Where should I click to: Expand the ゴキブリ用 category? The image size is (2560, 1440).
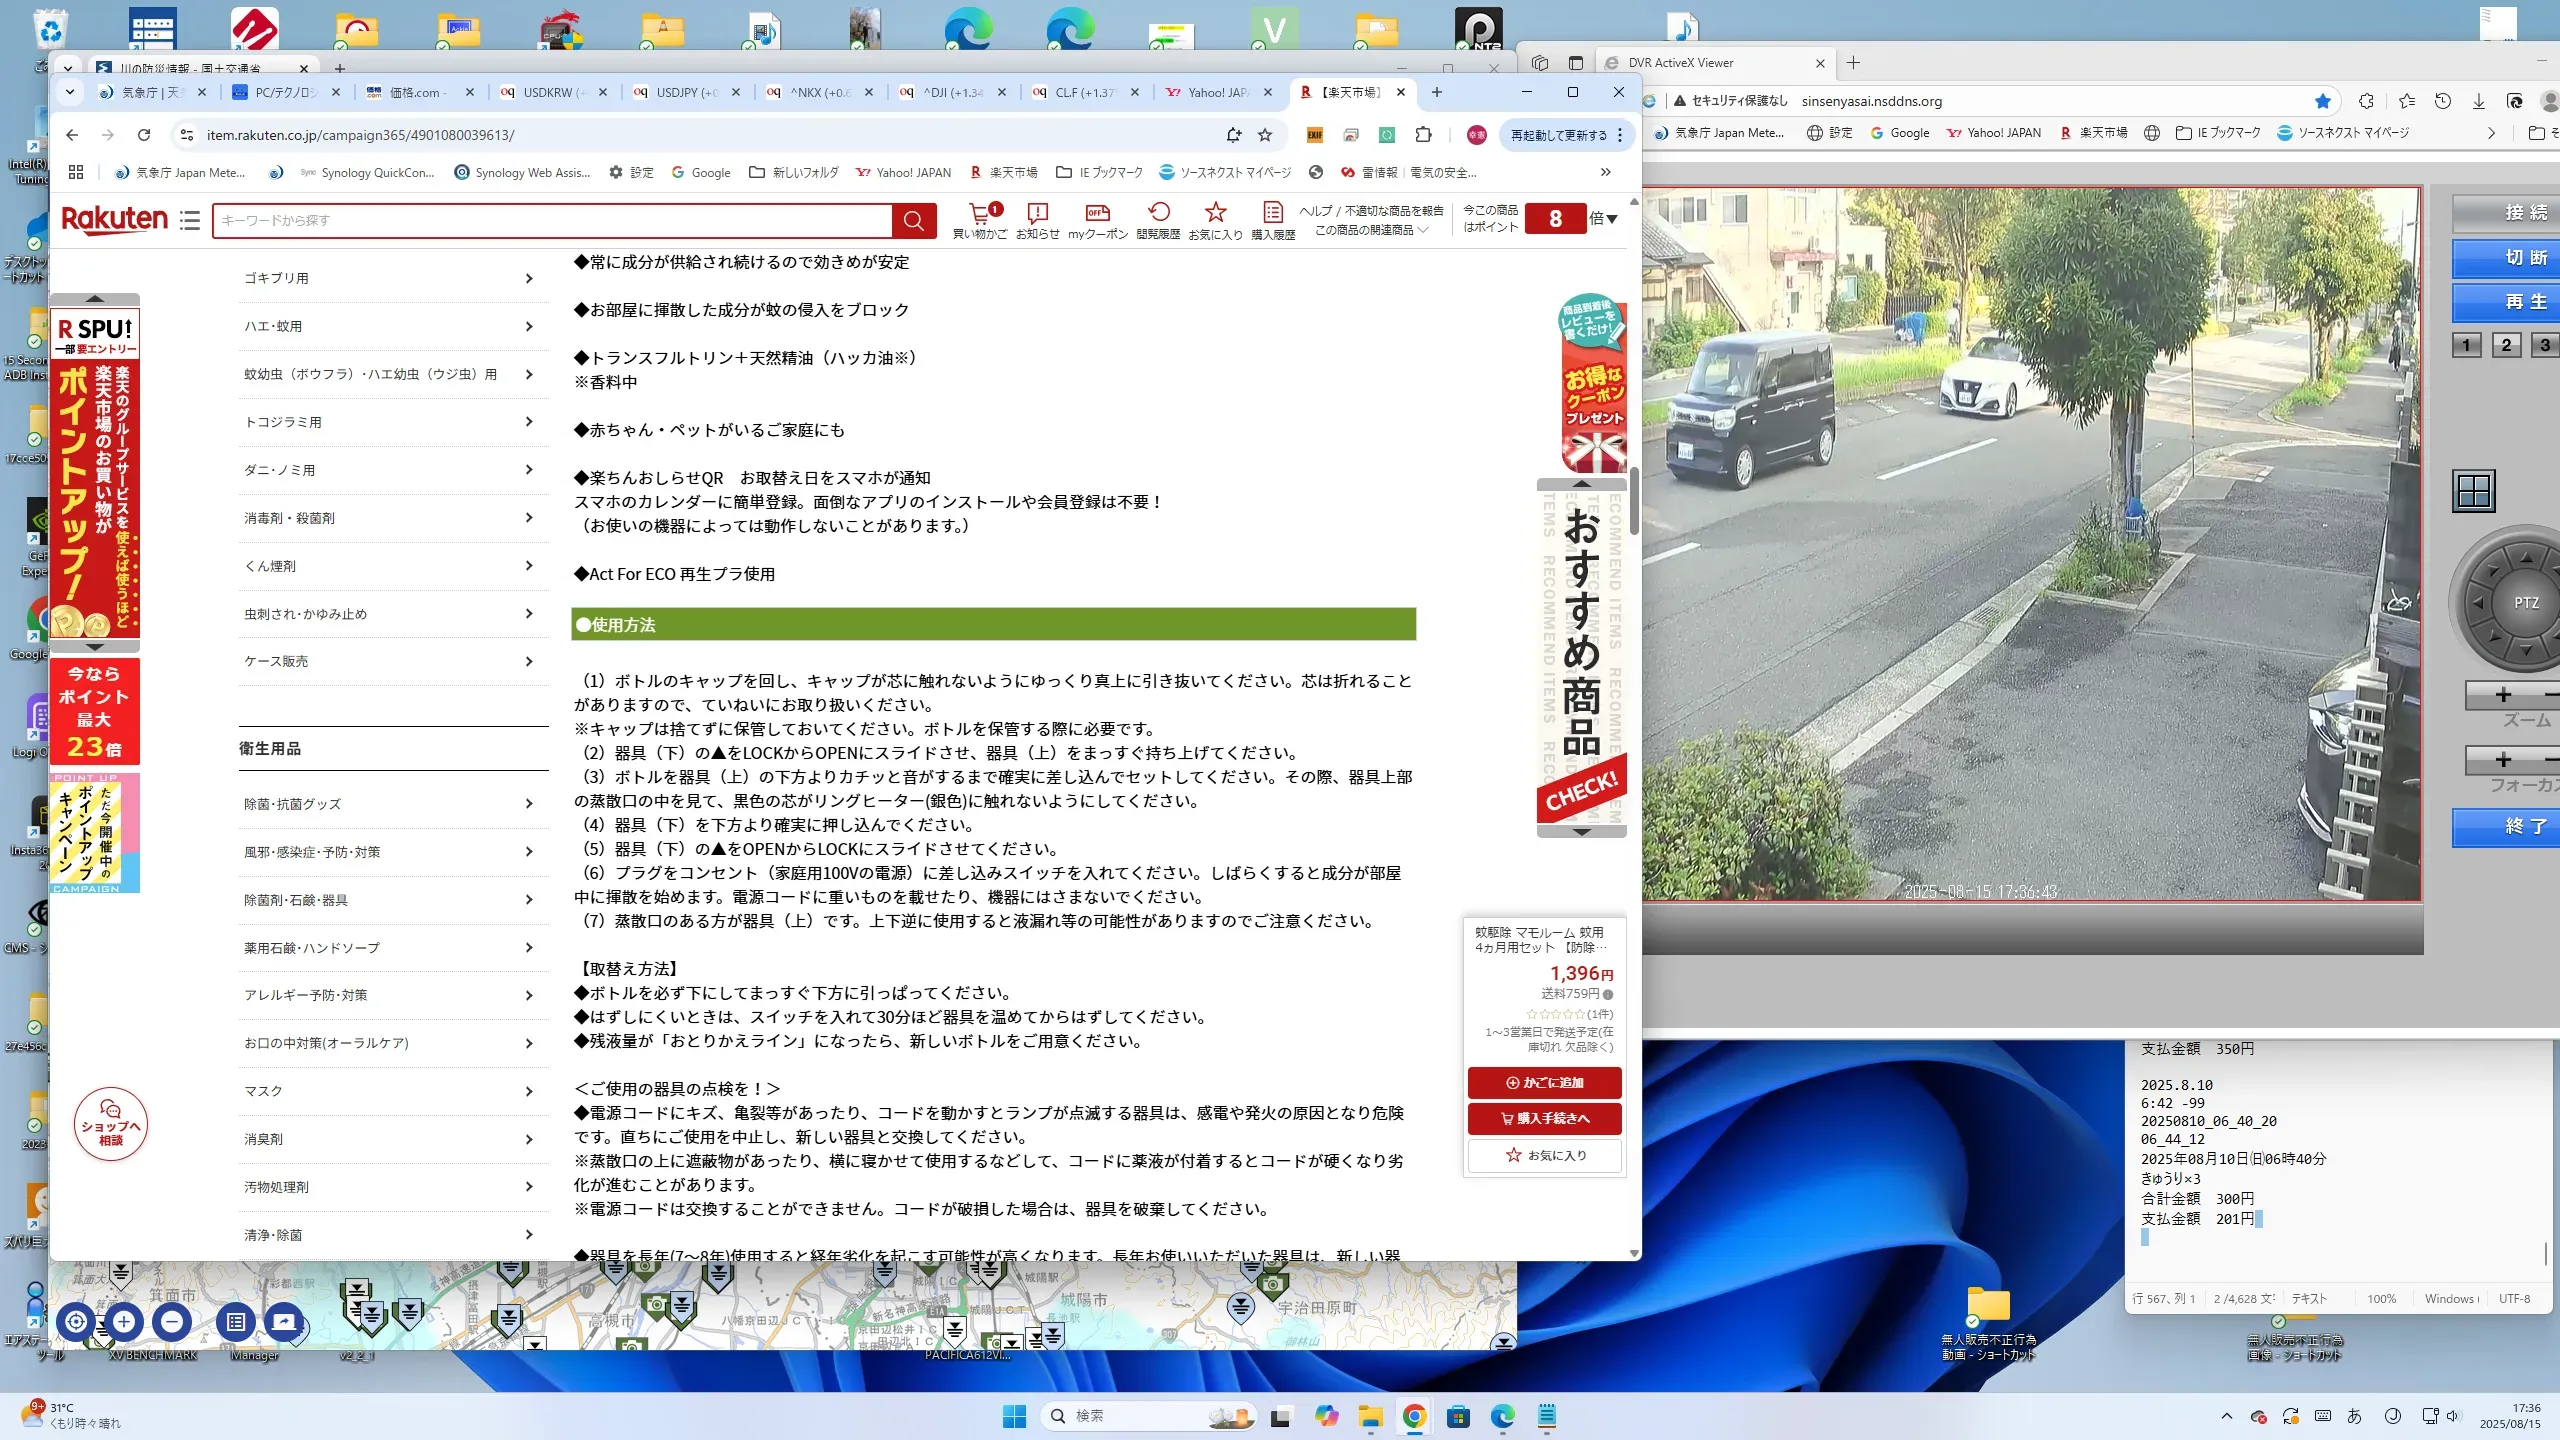point(392,278)
